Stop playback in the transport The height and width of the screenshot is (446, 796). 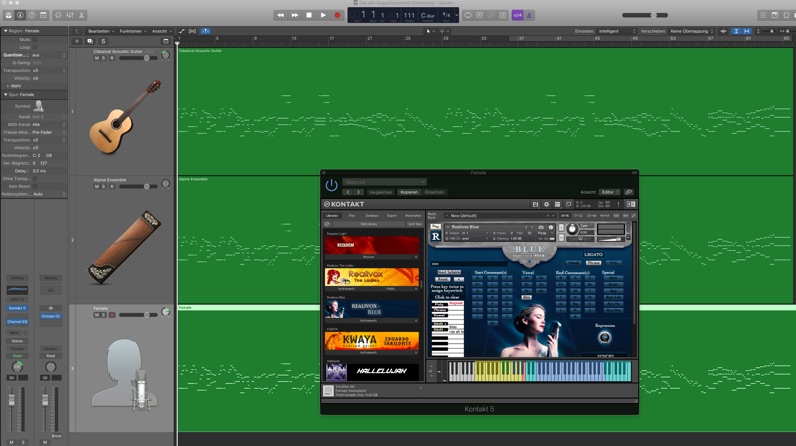point(309,15)
